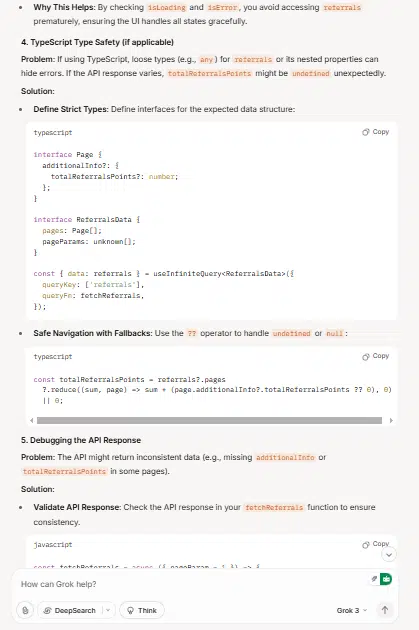Click the DeepSearch swirl icon
Image resolution: width=419 pixels, height=630 pixels.
(47, 610)
